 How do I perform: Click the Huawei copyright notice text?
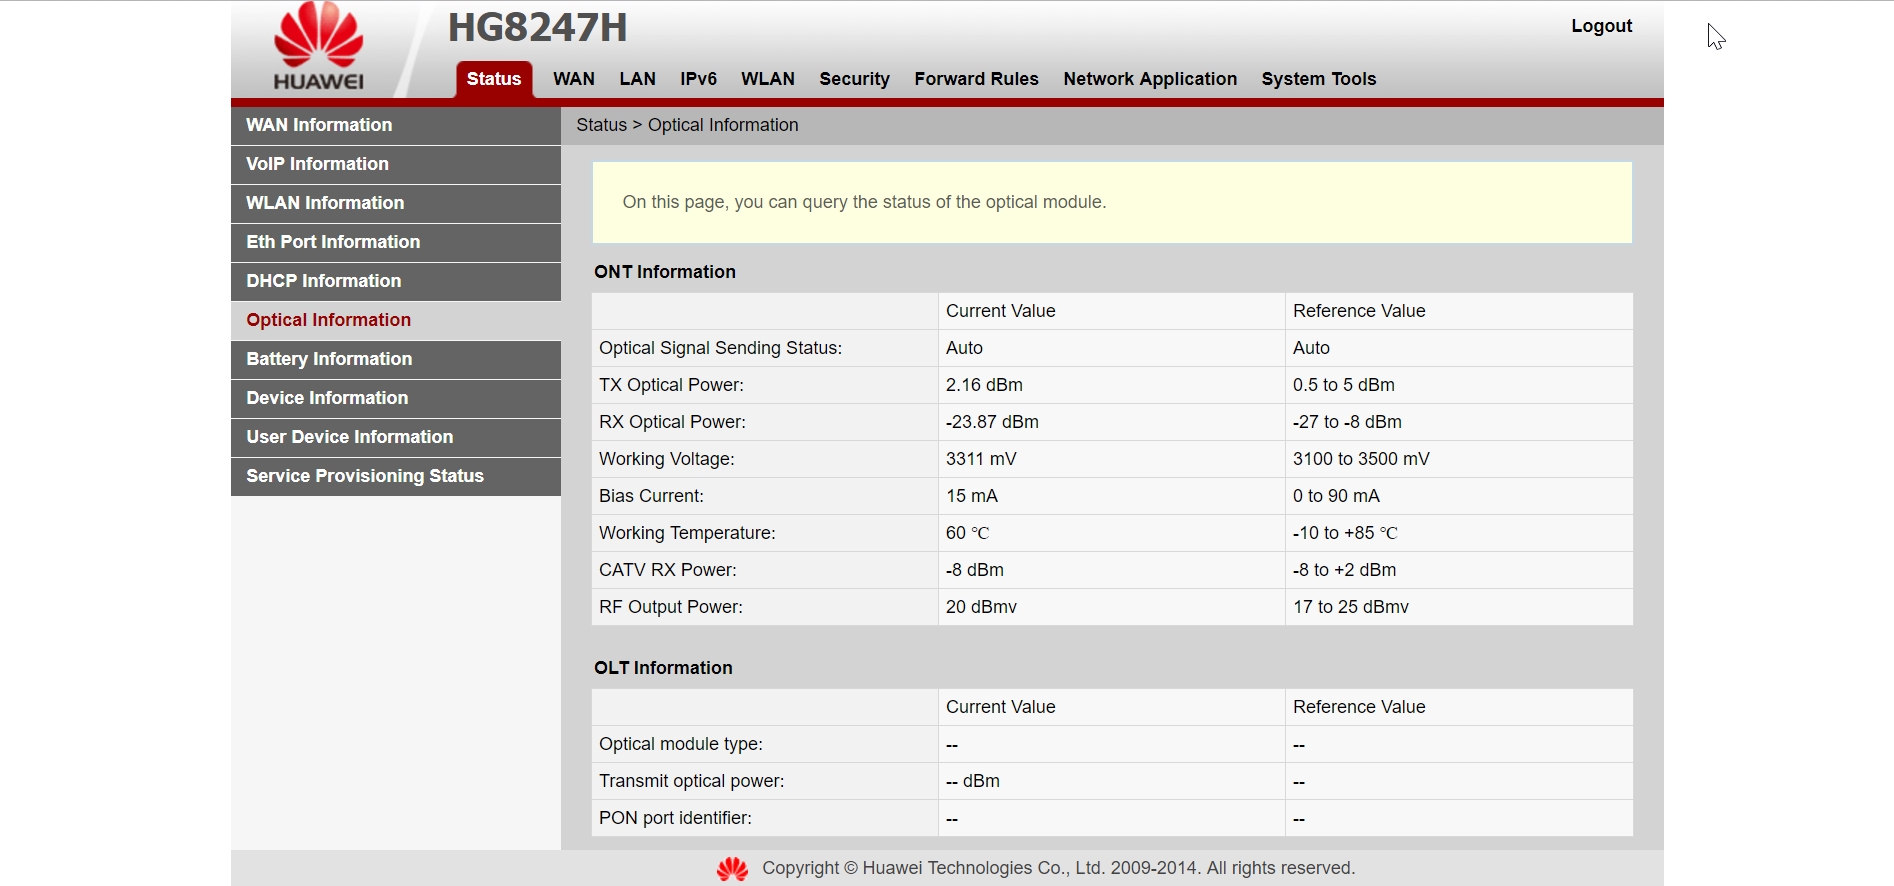pyautogui.click(x=1059, y=868)
